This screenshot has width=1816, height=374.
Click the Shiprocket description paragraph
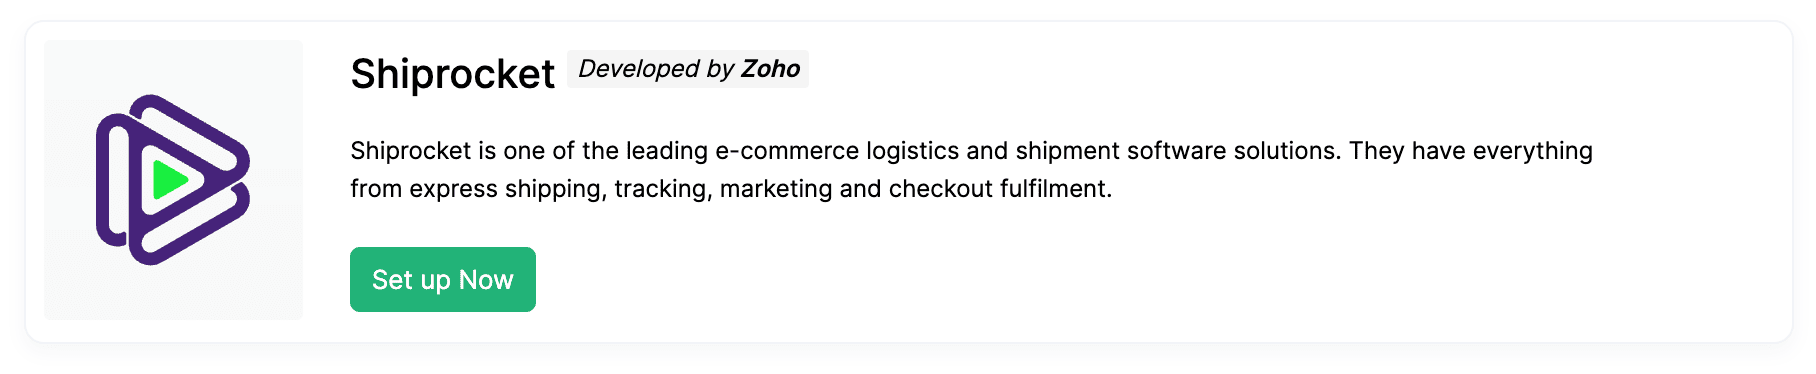971,169
